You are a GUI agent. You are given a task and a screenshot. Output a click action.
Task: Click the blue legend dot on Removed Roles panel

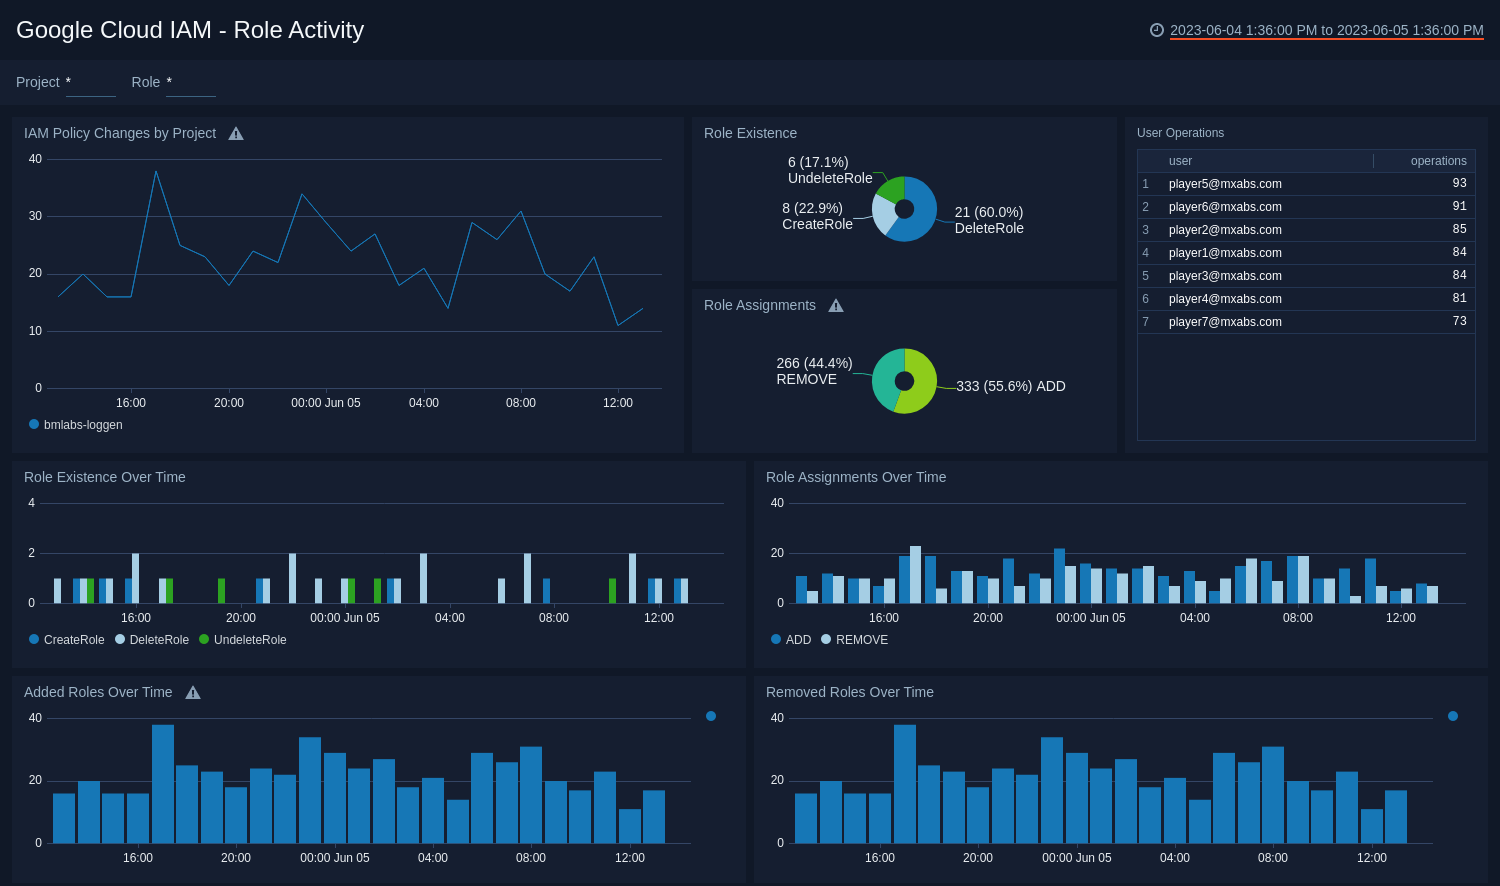(x=1453, y=716)
